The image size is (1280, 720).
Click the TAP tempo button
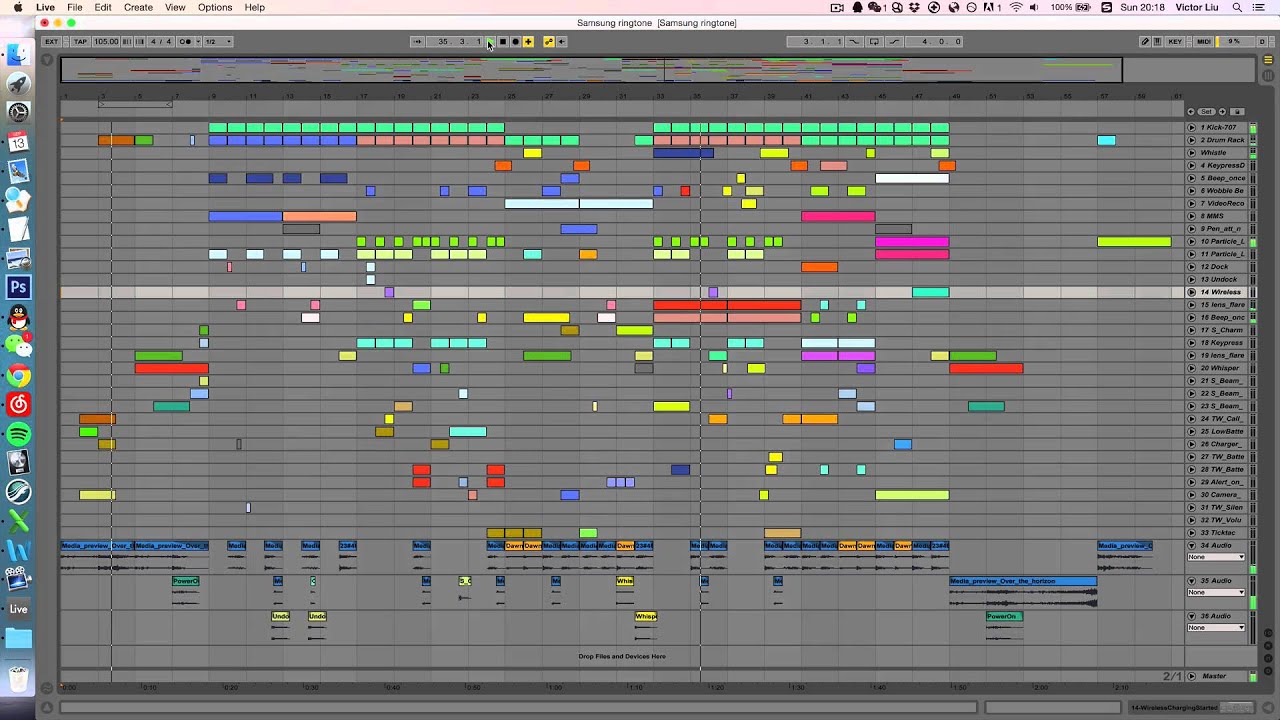pyautogui.click(x=80, y=42)
